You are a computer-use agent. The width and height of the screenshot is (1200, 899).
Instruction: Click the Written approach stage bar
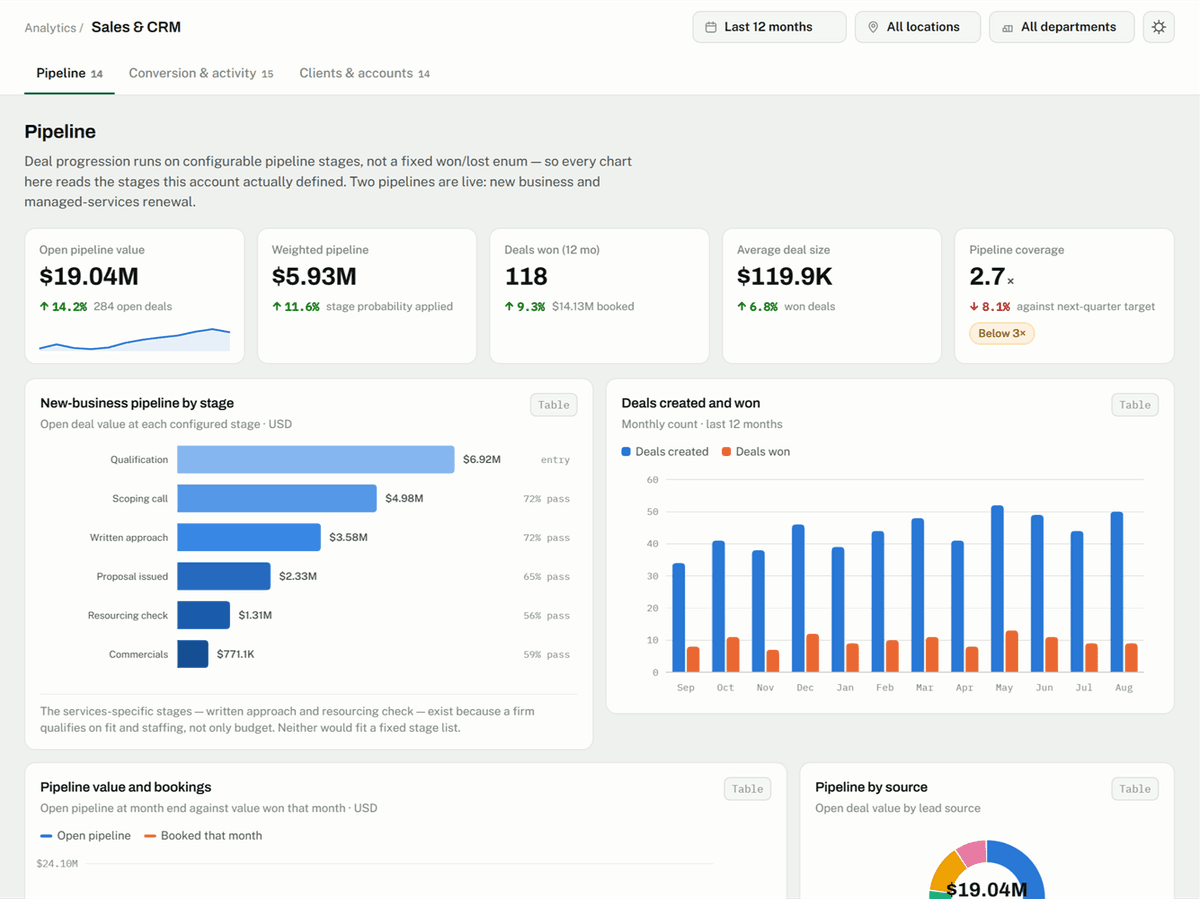[x=249, y=537]
